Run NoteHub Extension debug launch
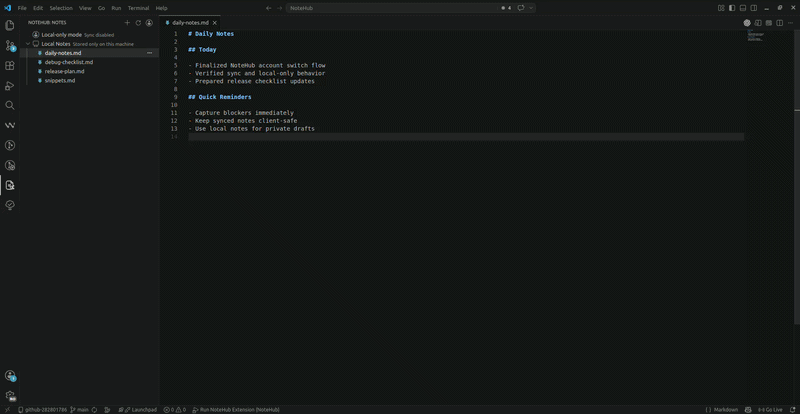This screenshot has width=800, height=414. click(236, 409)
